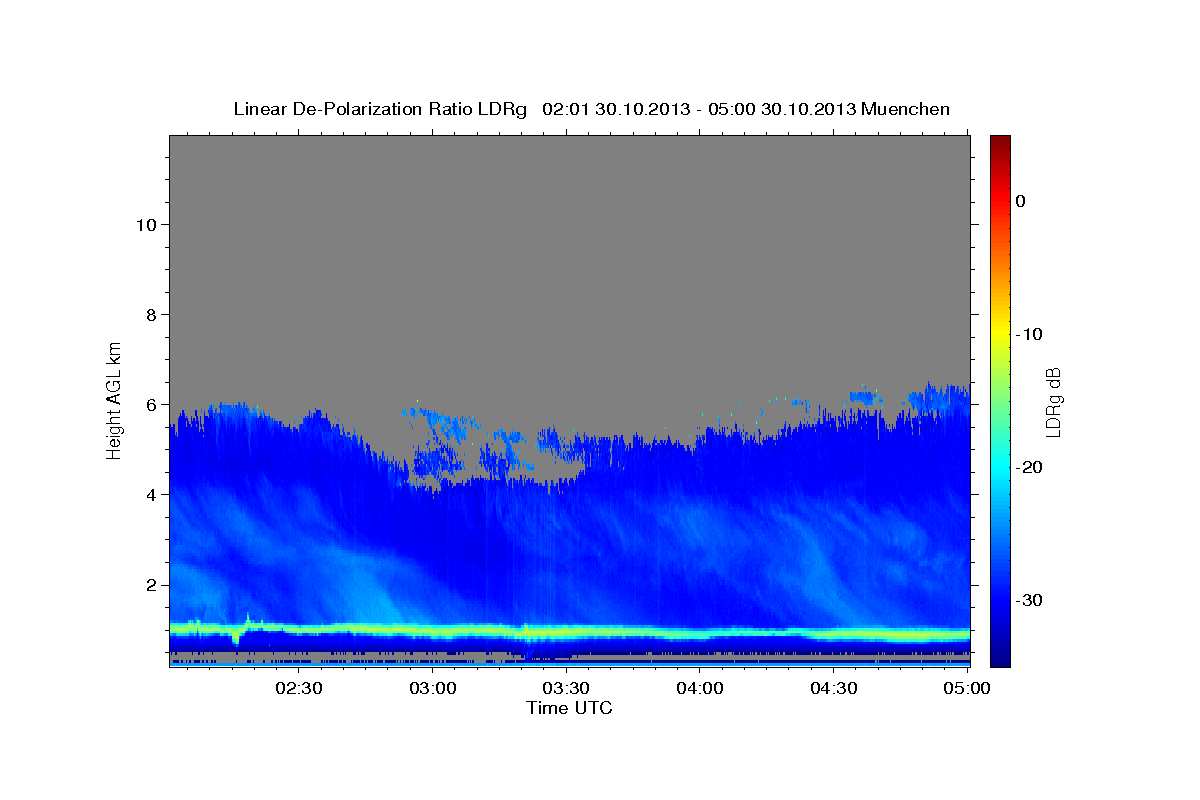
Task: Click the colorbar value -20
Action: [1029, 467]
